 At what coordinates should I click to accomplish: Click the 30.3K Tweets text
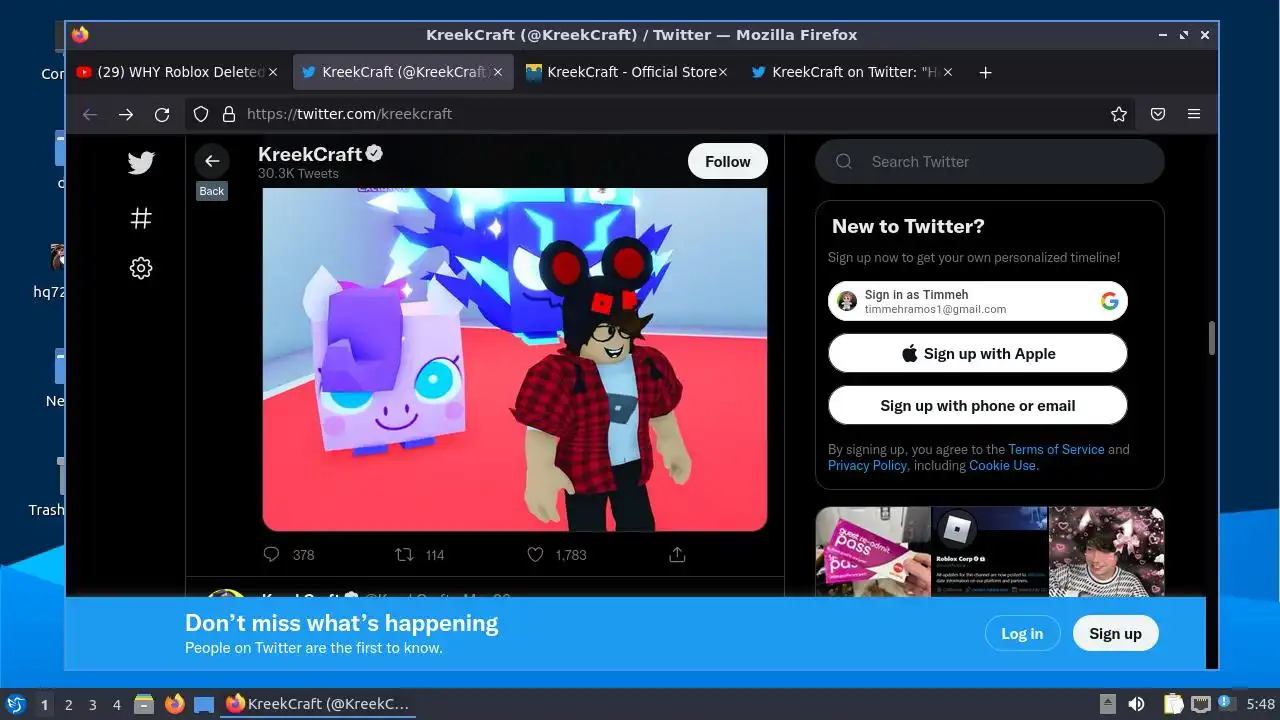pos(298,174)
